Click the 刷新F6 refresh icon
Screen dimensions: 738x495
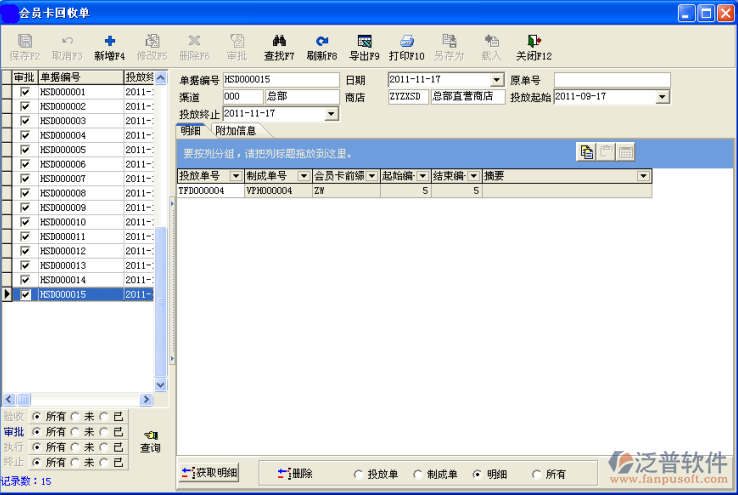pos(322,41)
